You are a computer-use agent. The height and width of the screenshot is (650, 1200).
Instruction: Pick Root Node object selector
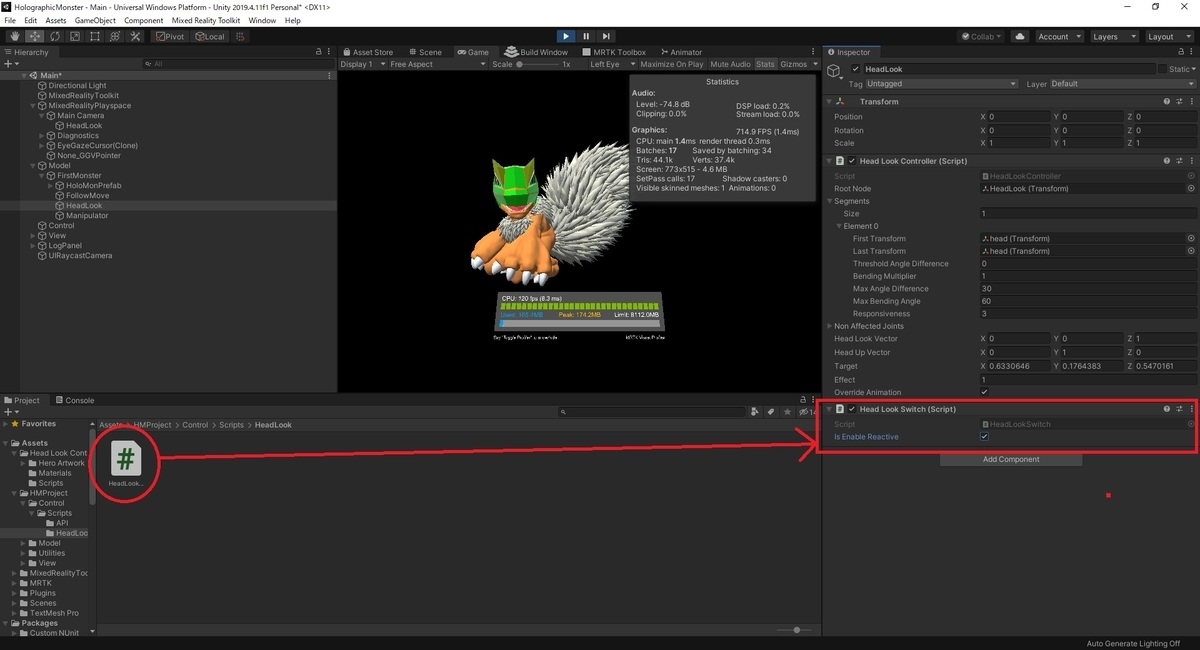[1191, 188]
